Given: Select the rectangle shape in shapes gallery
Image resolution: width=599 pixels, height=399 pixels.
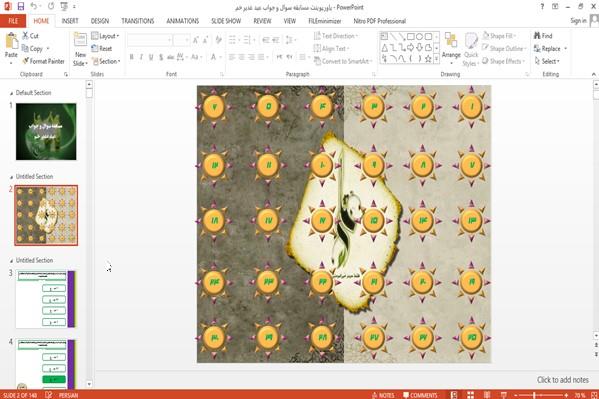Looking at the screenshot, I should (411, 37).
